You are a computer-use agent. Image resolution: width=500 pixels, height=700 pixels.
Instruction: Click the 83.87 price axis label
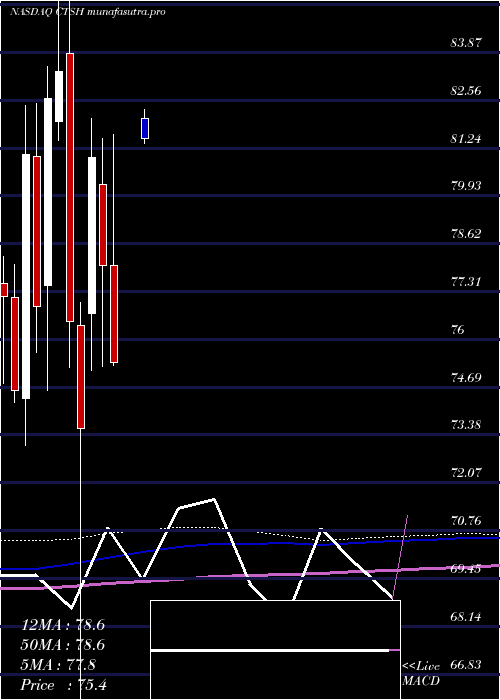point(466,43)
